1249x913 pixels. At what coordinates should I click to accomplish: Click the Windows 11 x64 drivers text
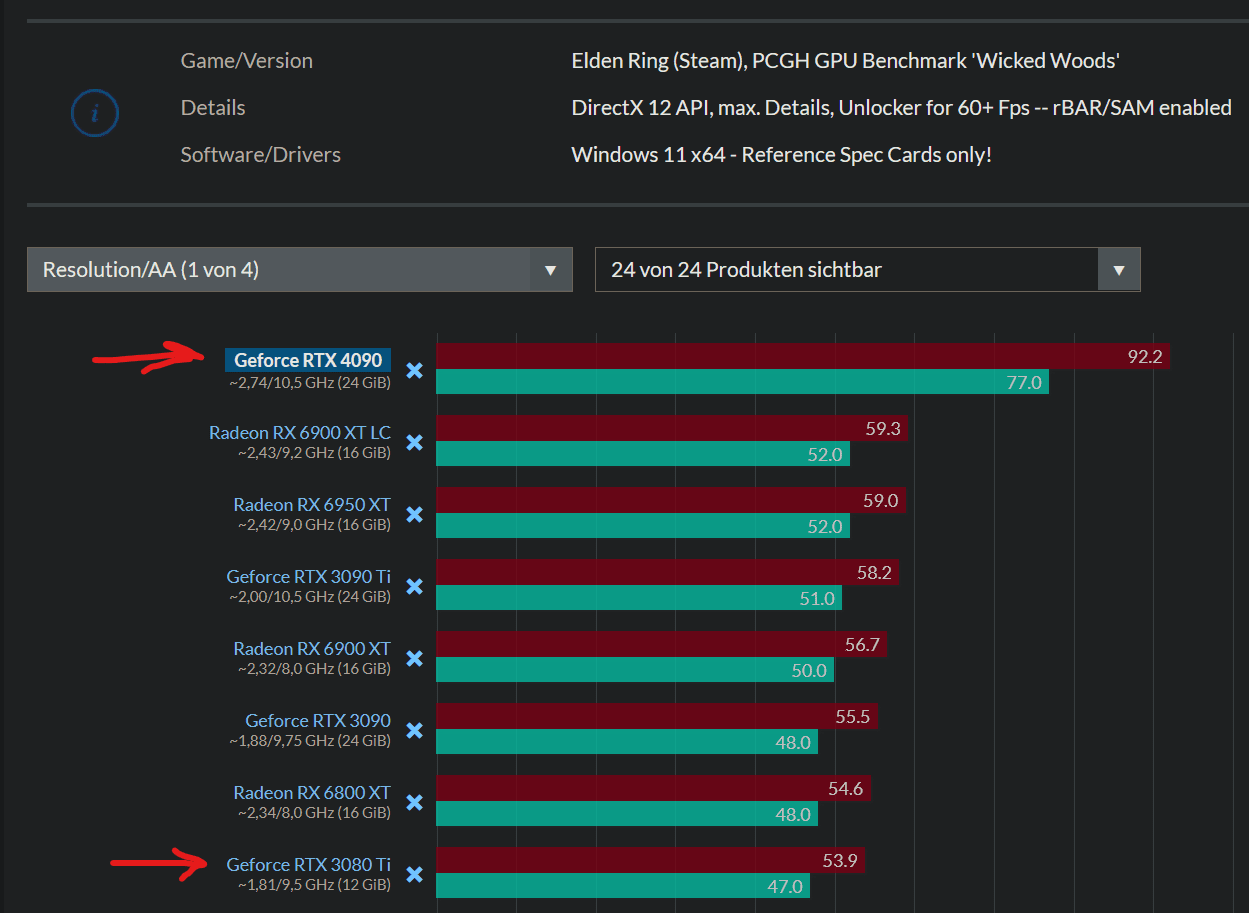point(781,155)
